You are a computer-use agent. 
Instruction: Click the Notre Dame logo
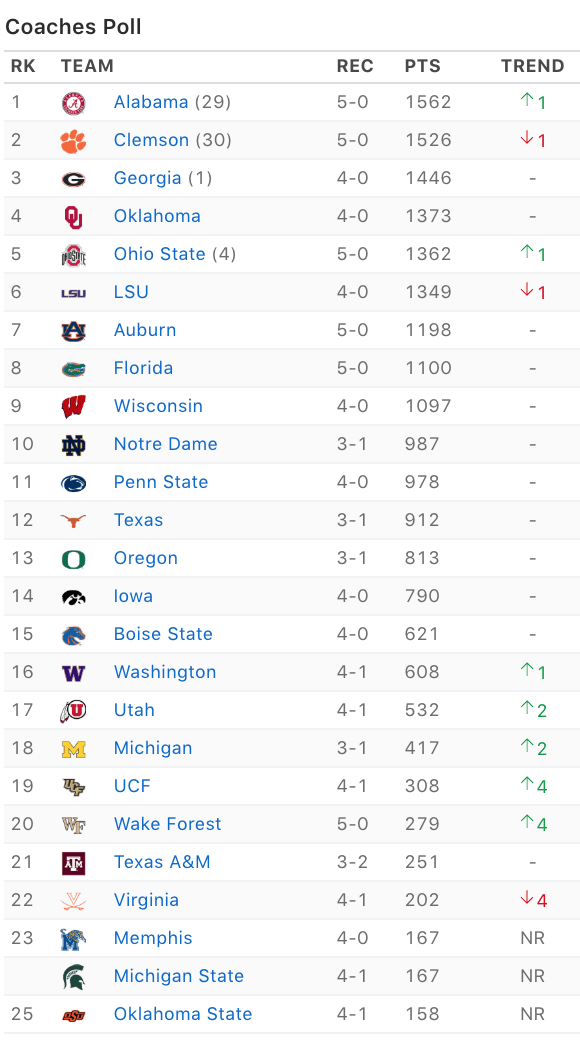coord(73,445)
